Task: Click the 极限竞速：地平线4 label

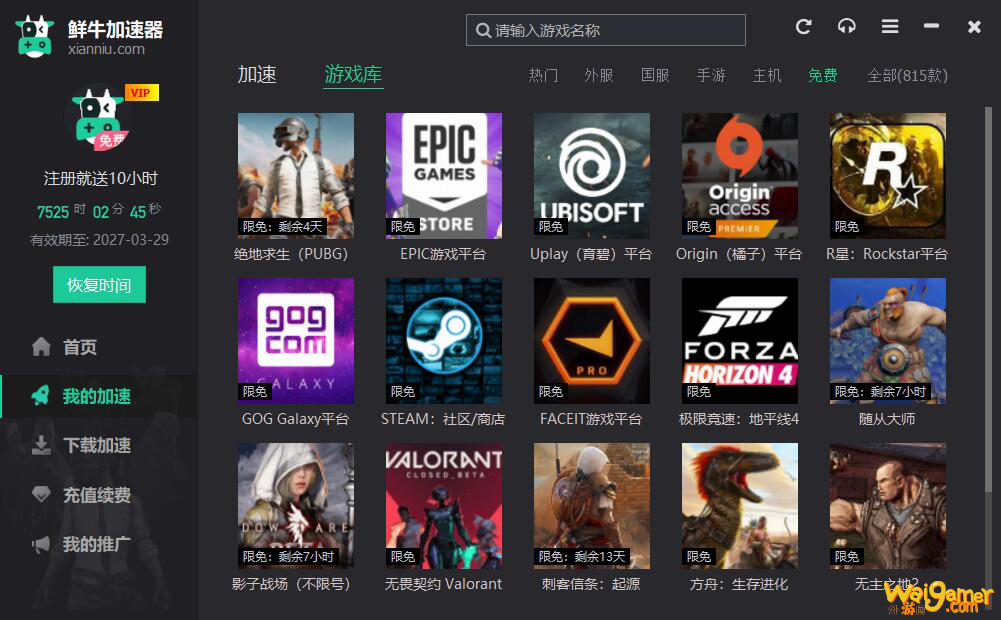Action: click(739, 419)
